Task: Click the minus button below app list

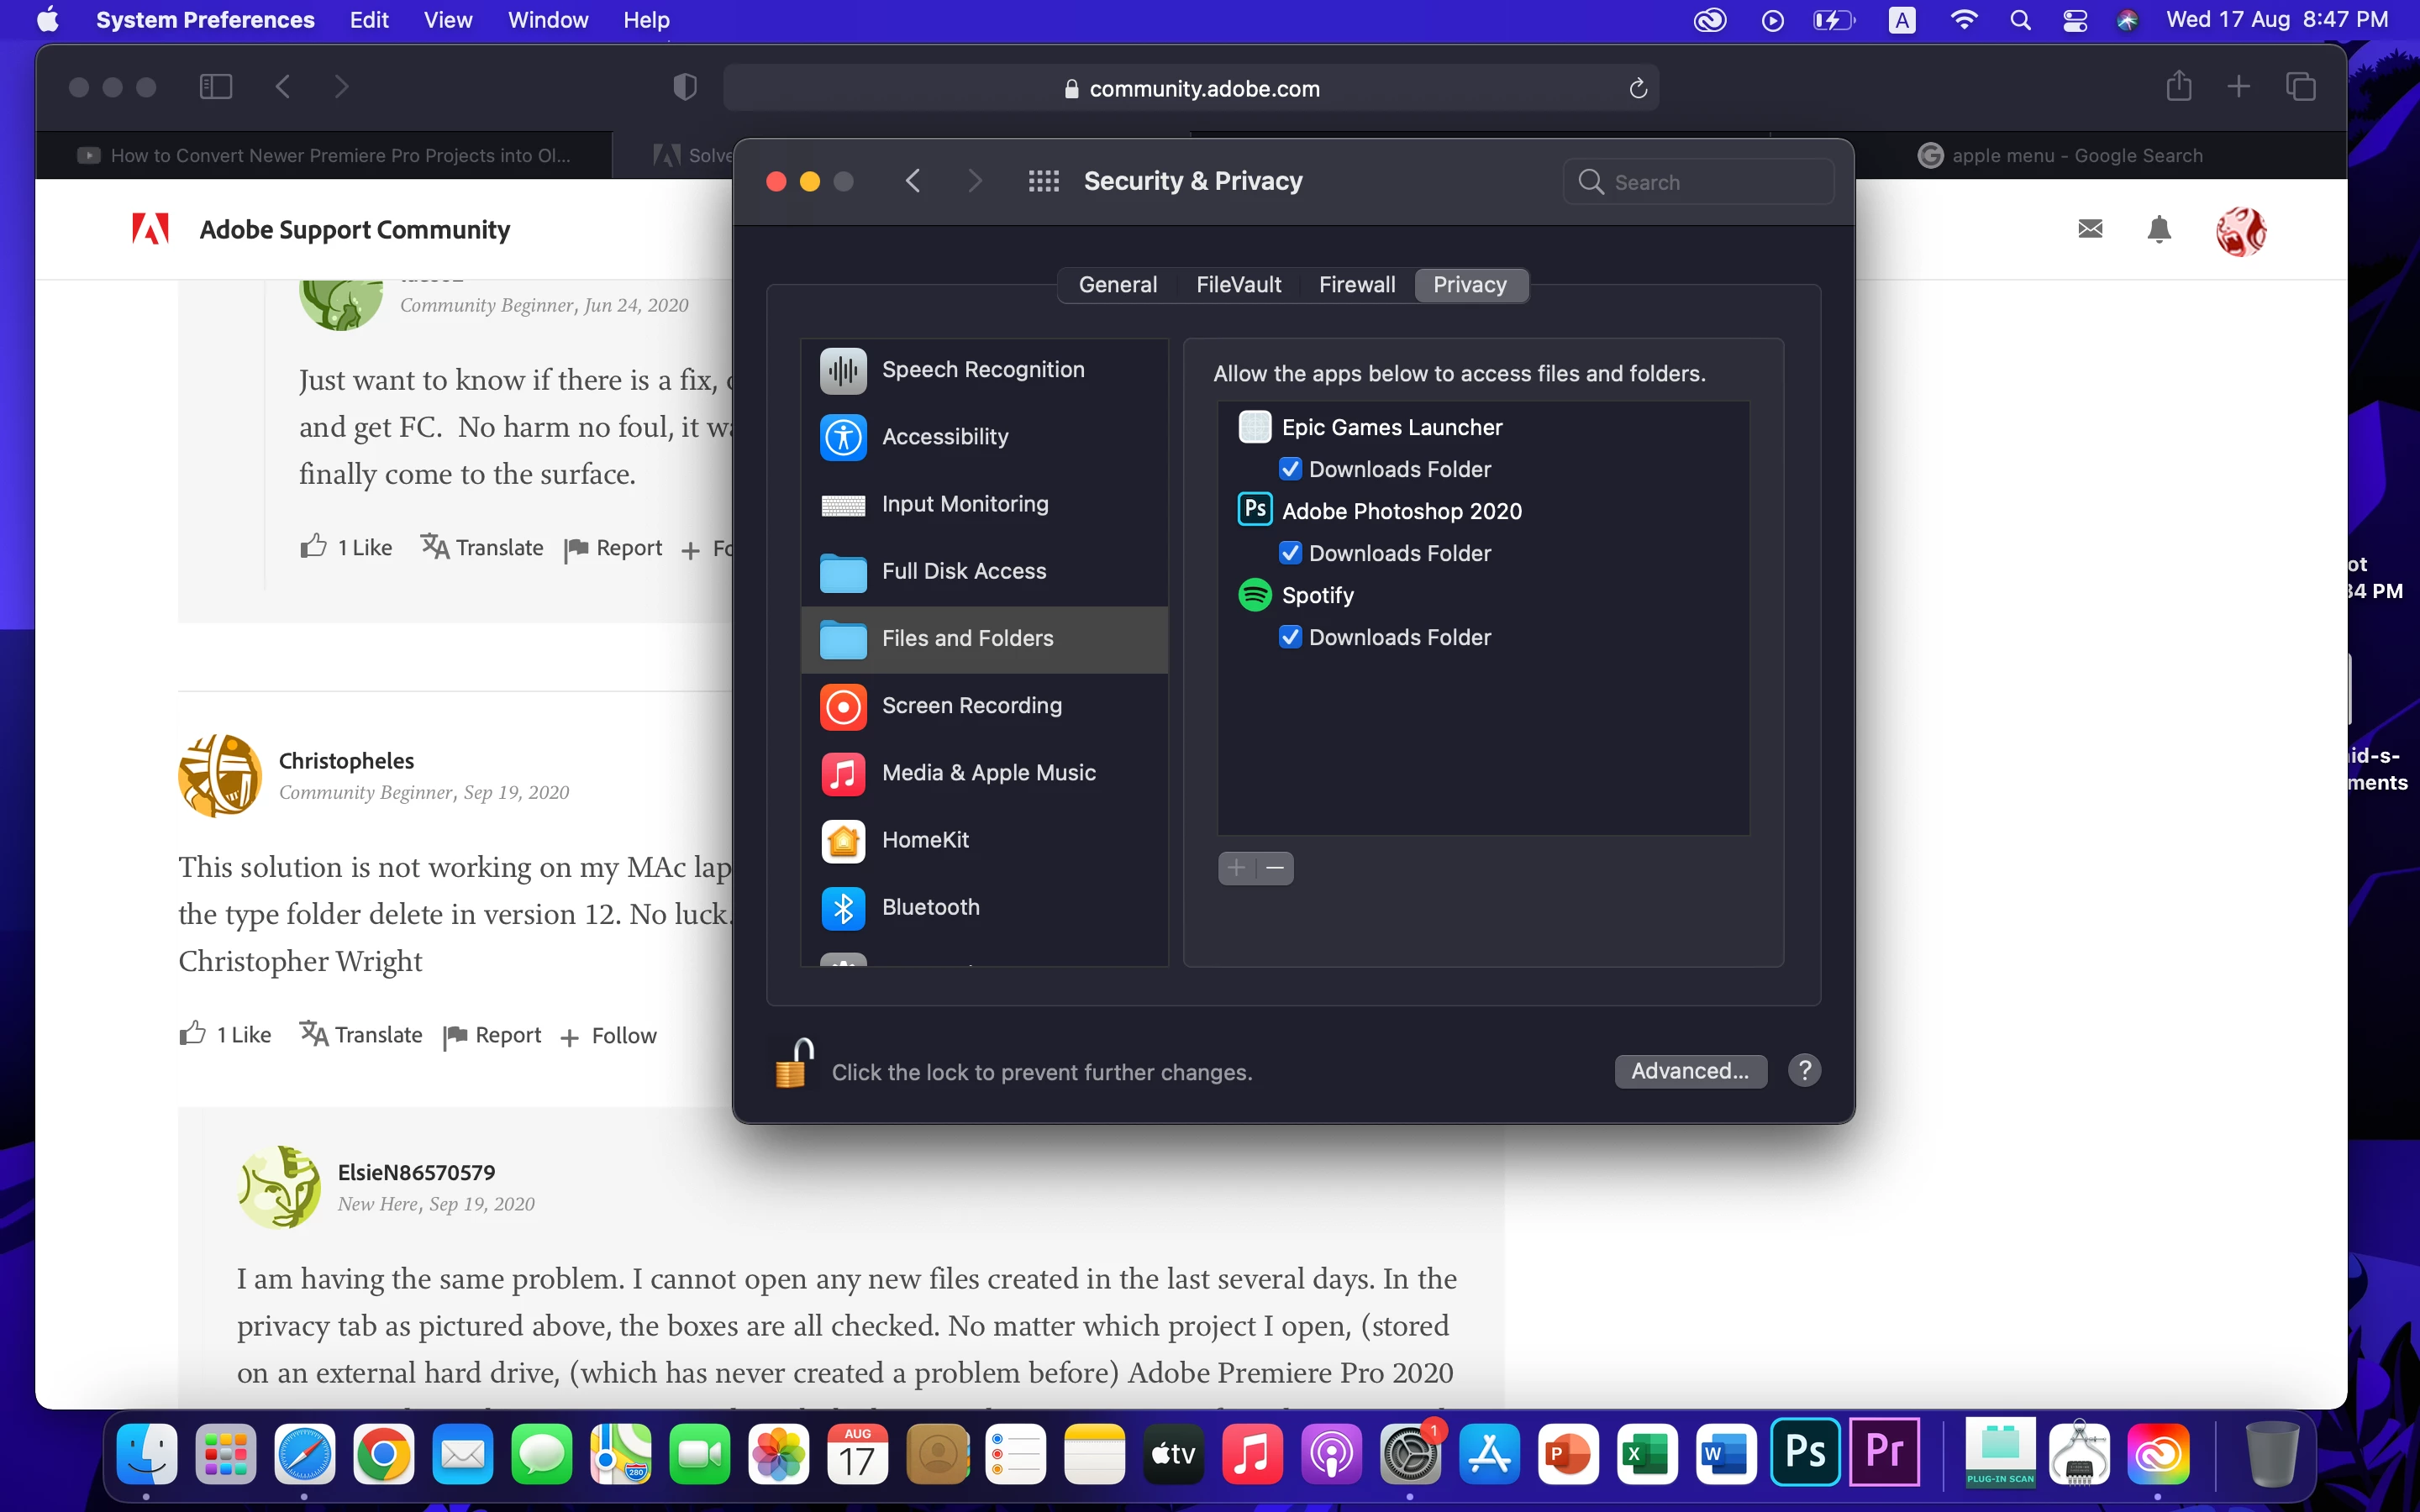Action: click(1275, 868)
